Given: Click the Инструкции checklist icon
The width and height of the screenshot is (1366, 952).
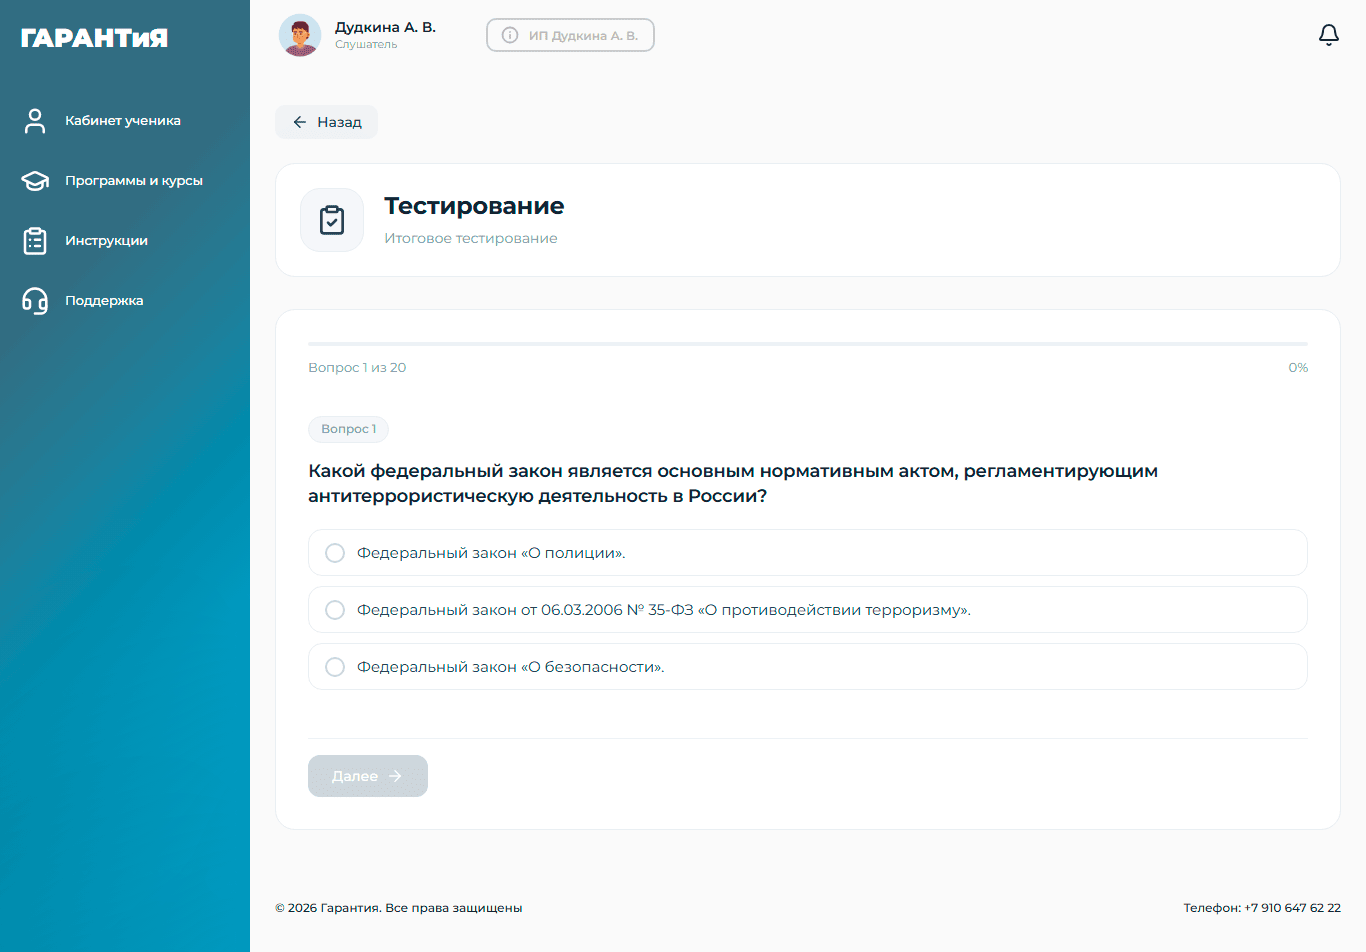Looking at the screenshot, I should 35,241.
